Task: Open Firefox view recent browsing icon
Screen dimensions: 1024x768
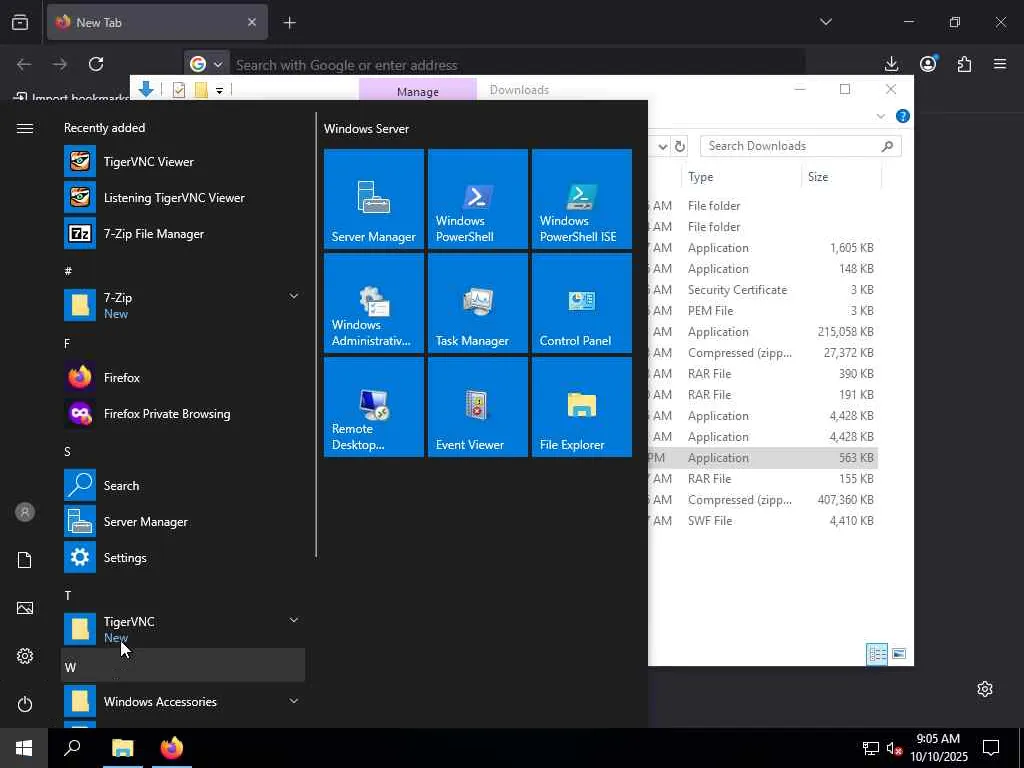Action: [20, 22]
